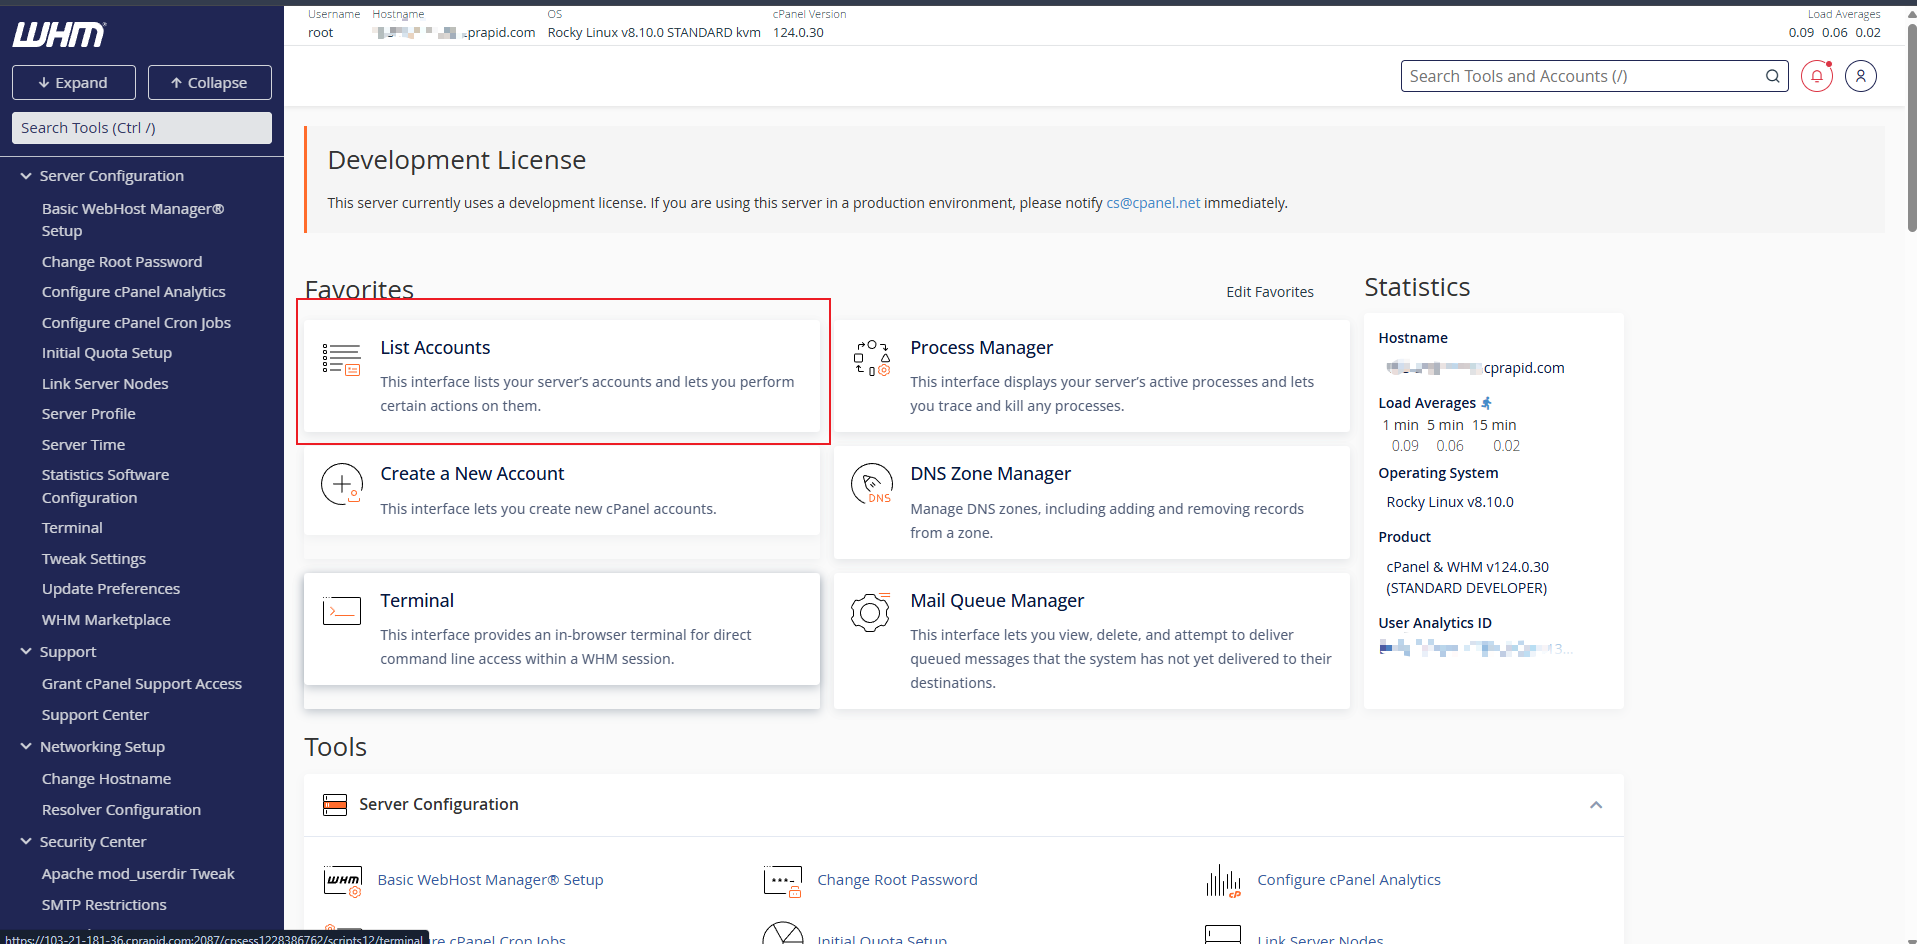
Task: Click the DNS Zone Manager icon
Action: coord(871,484)
